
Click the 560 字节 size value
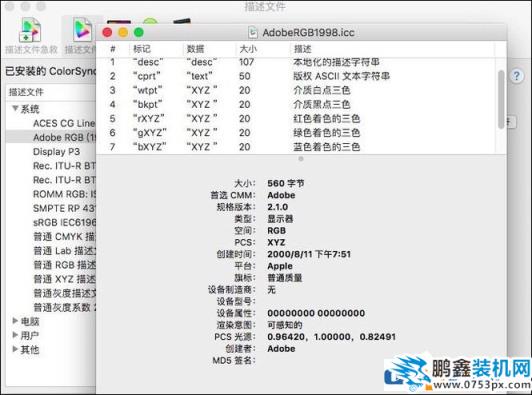286,183
